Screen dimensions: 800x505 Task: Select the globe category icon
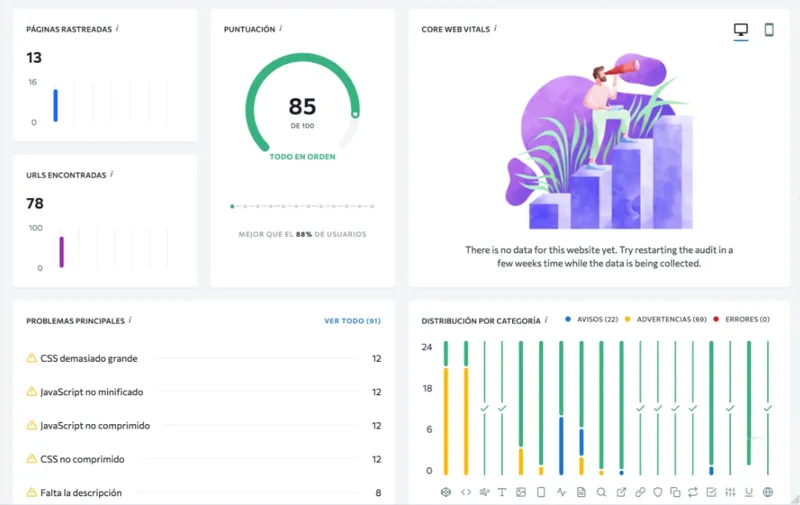768,492
